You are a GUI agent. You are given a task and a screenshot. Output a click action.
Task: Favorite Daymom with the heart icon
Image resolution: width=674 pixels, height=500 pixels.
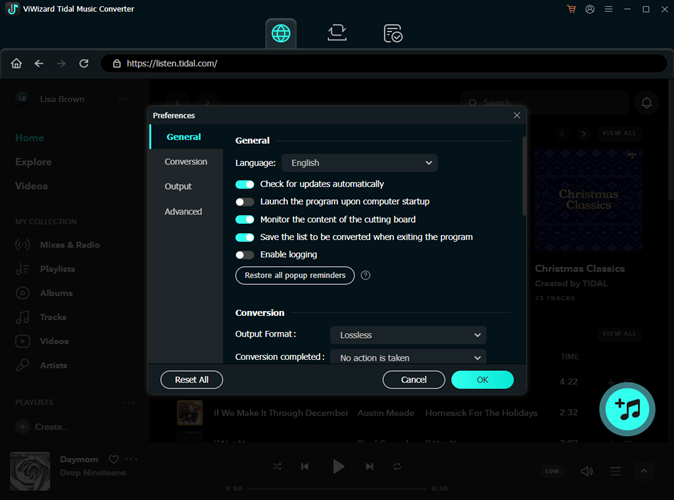[113, 459]
